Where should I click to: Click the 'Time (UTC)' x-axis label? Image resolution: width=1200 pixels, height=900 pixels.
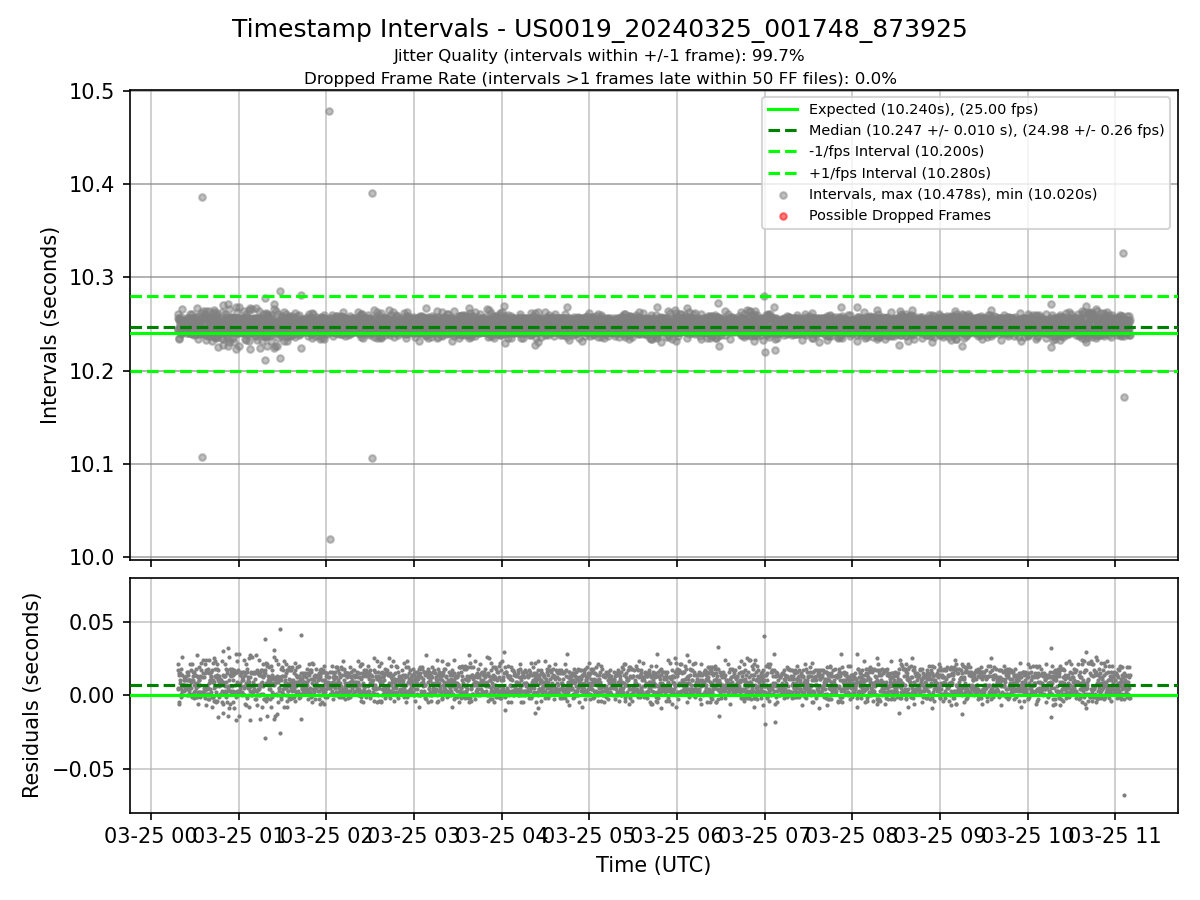[x=653, y=865]
